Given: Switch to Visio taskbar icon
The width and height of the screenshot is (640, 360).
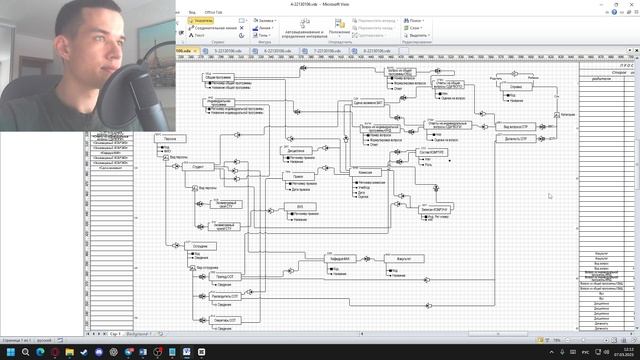Looking at the screenshot, I should [187, 352].
